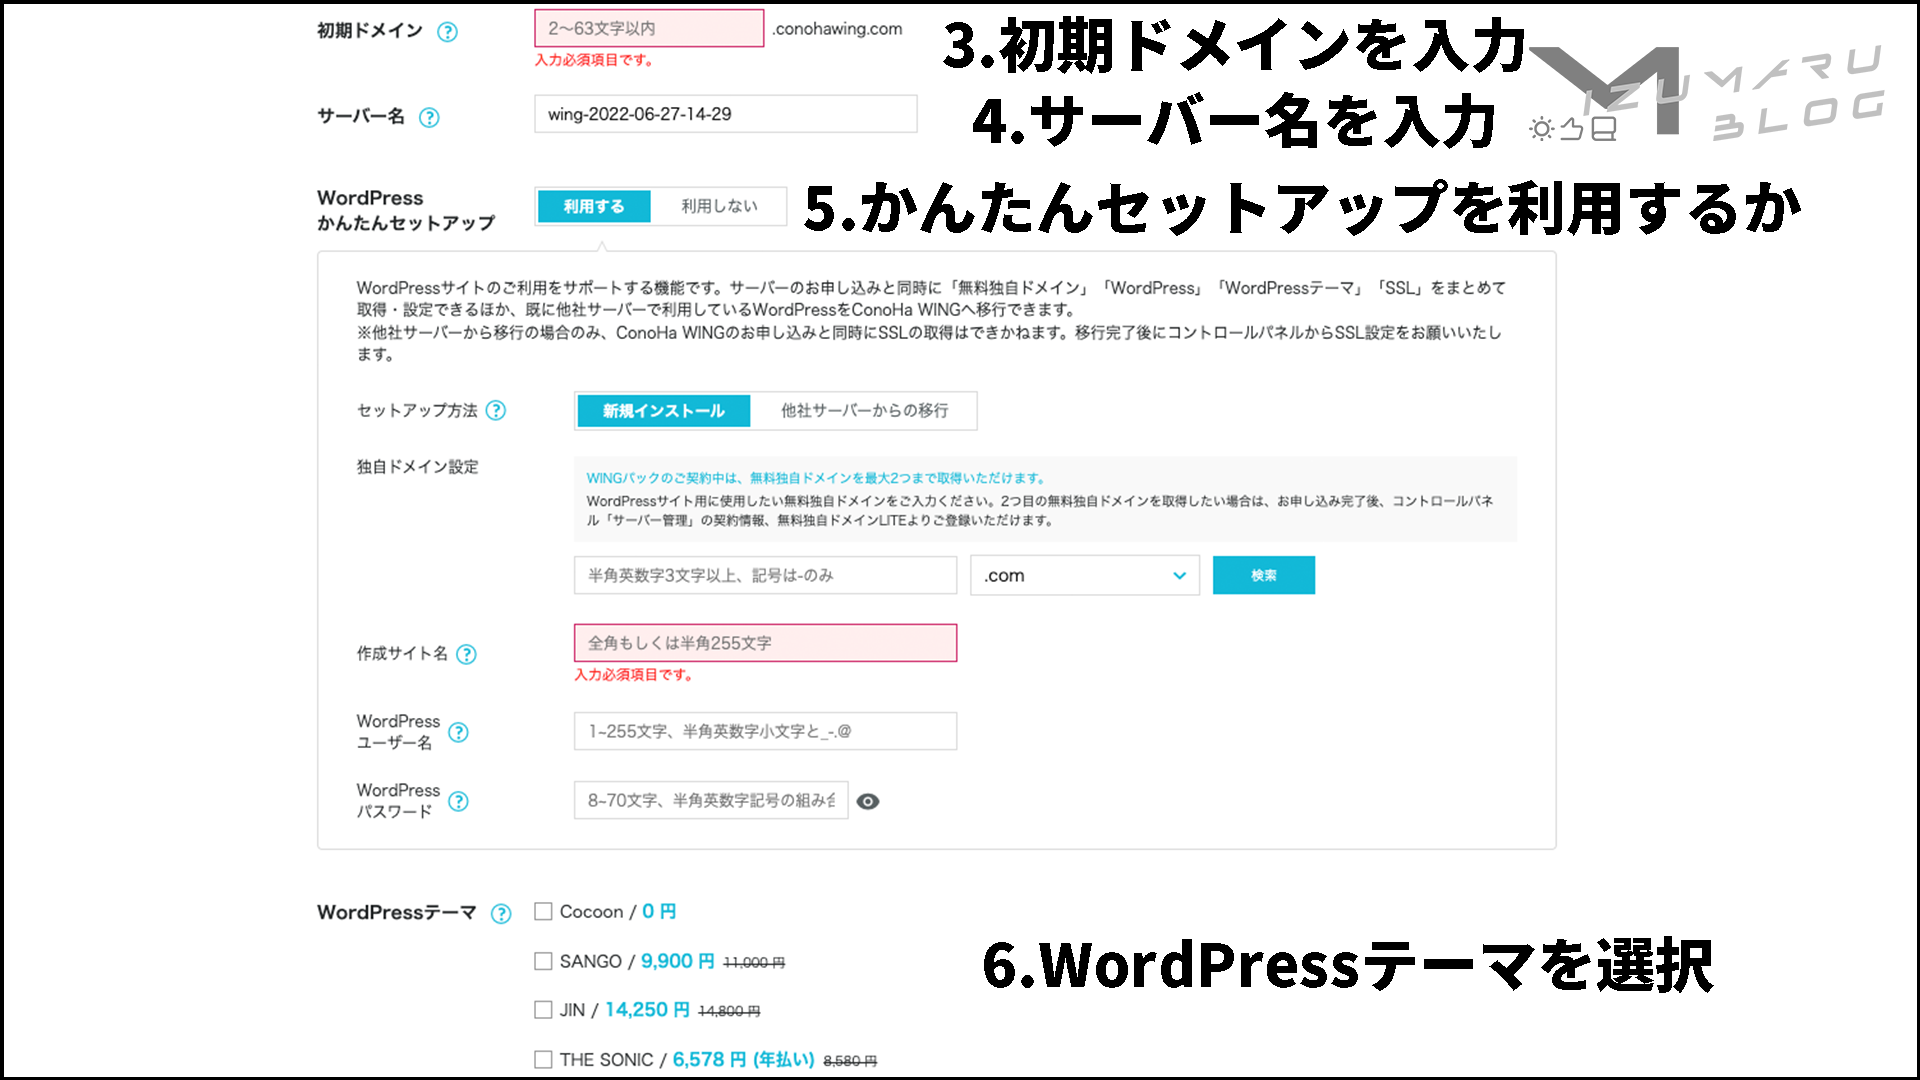Click the 入力必須項目です error under 作成サイト名
The width and height of the screenshot is (1920, 1080).
633,675
